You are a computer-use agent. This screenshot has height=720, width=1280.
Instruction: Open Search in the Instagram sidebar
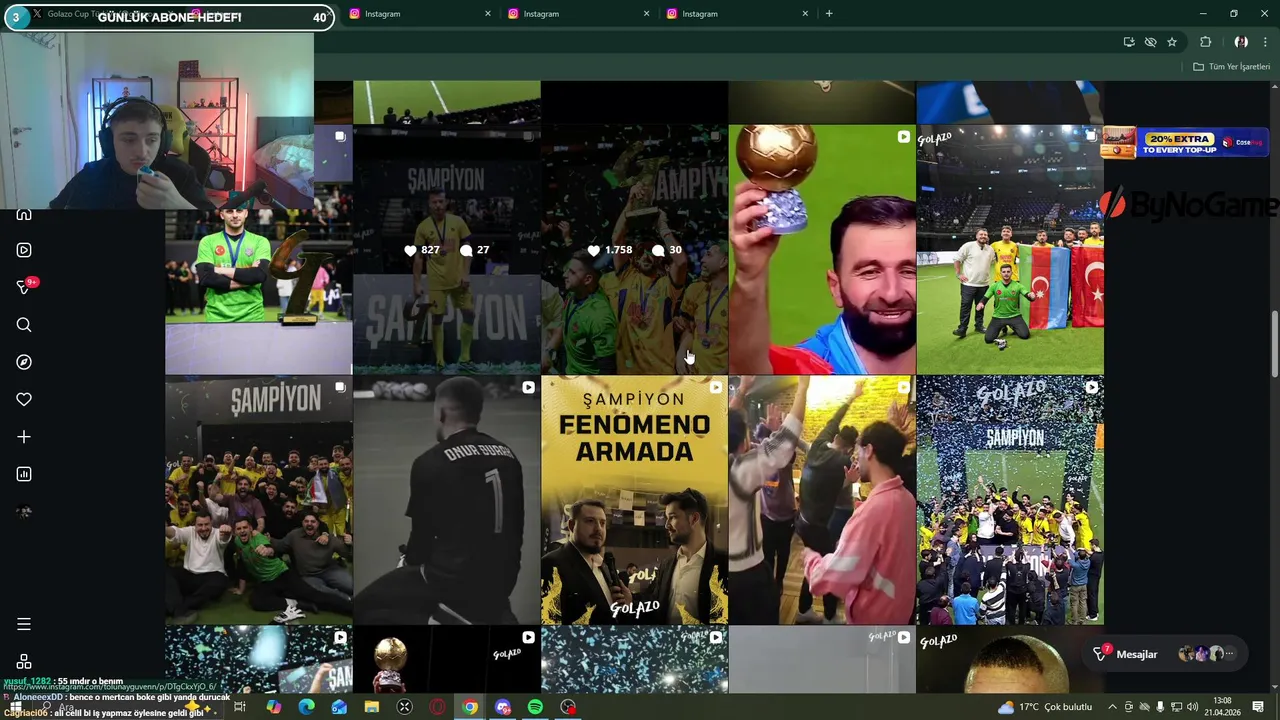(24, 325)
